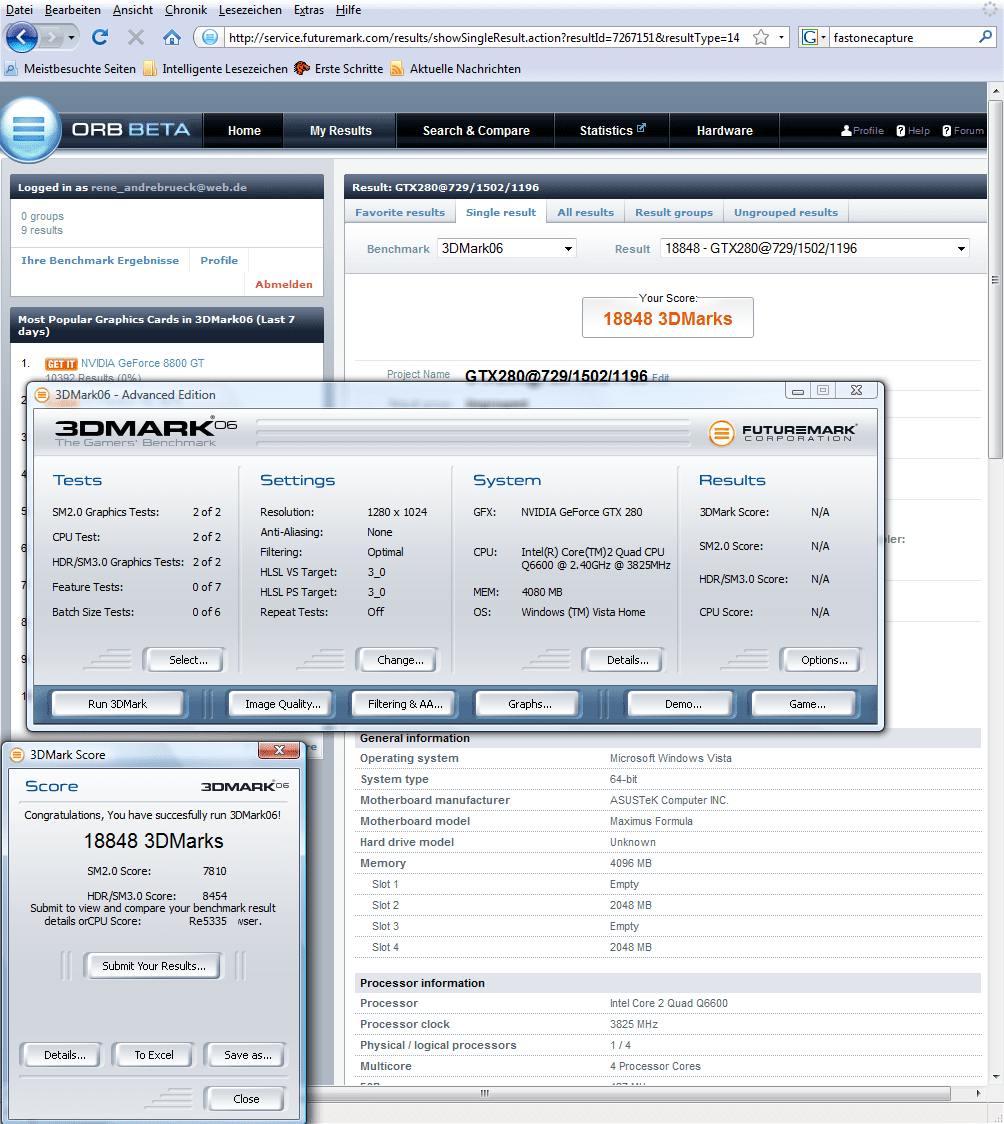Viewport: 1004px width, 1124px height.
Task: Click the Abmelden logout link
Action: pyautogui.click(x=284, y=285)
